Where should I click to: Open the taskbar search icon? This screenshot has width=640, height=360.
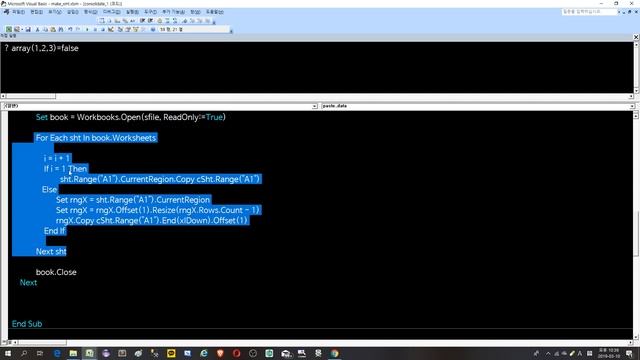tap(24, 353)
